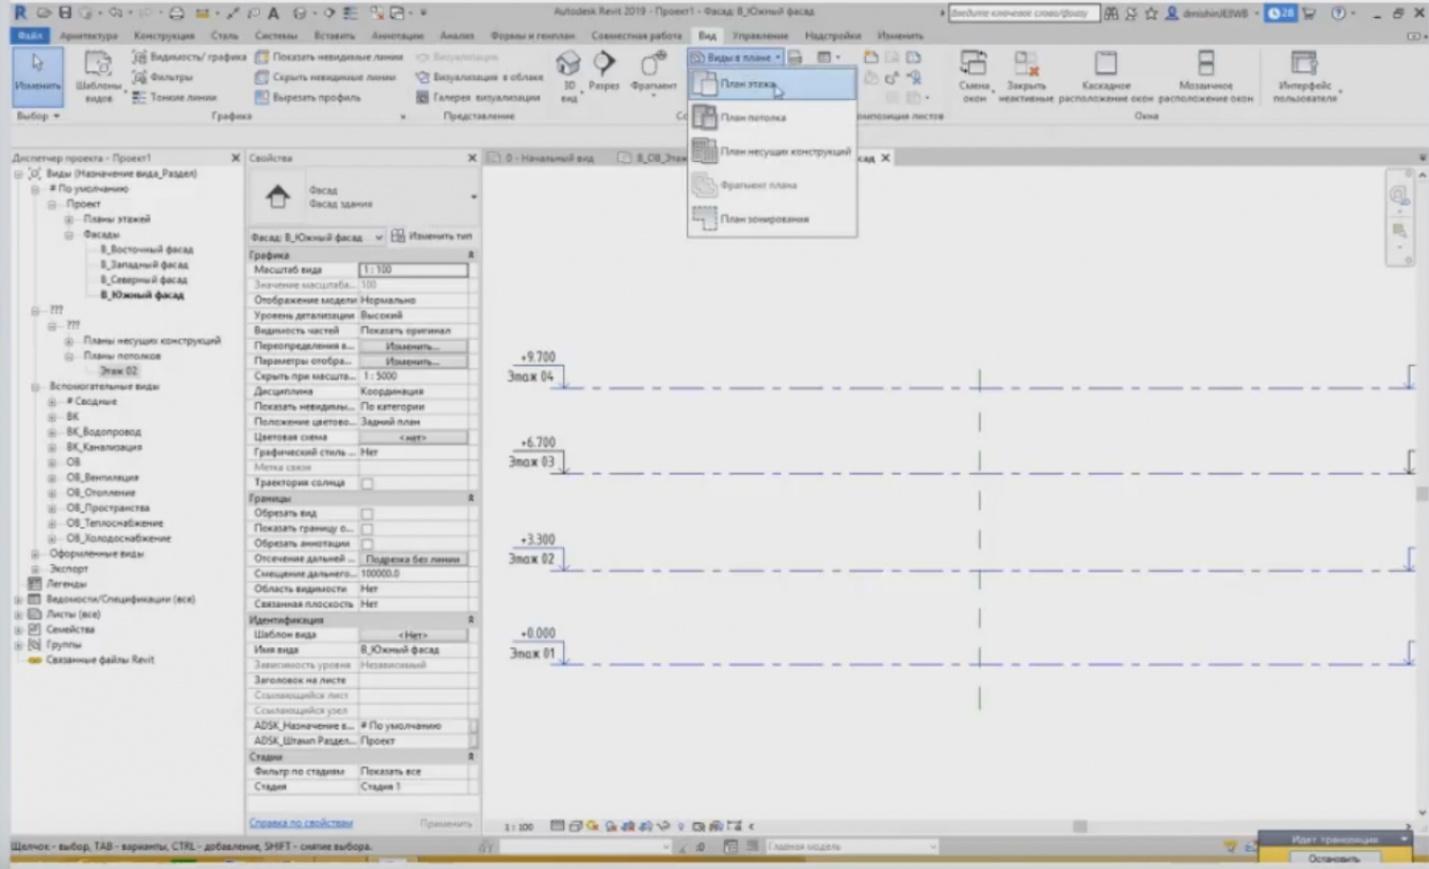Check the Обрезать вид checkbox

point(367,514)
